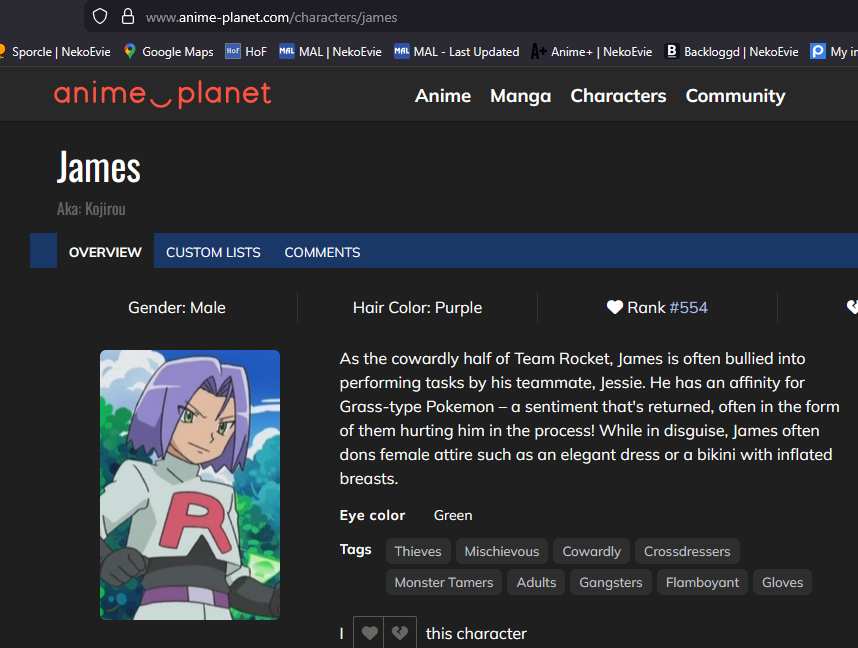
Task: Click the 'Hair Color: Purple' text
Action: coord(418,308)
